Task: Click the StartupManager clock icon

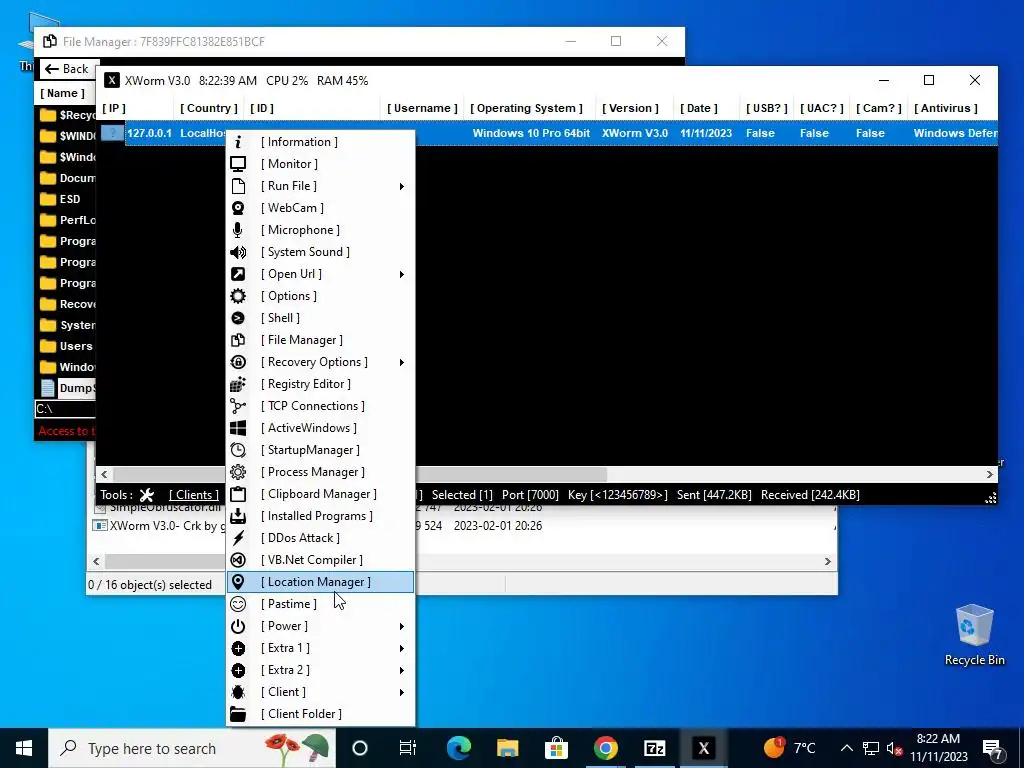Action: click(x=238, y=450)
